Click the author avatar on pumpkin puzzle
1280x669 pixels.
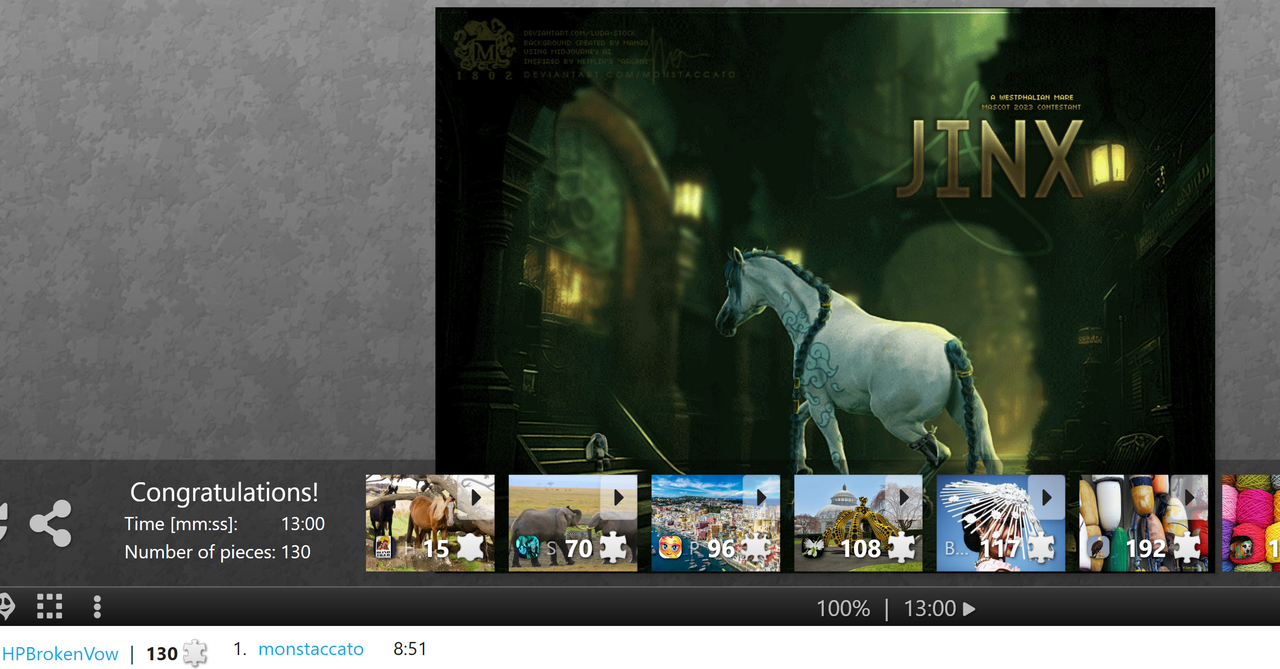812,548
